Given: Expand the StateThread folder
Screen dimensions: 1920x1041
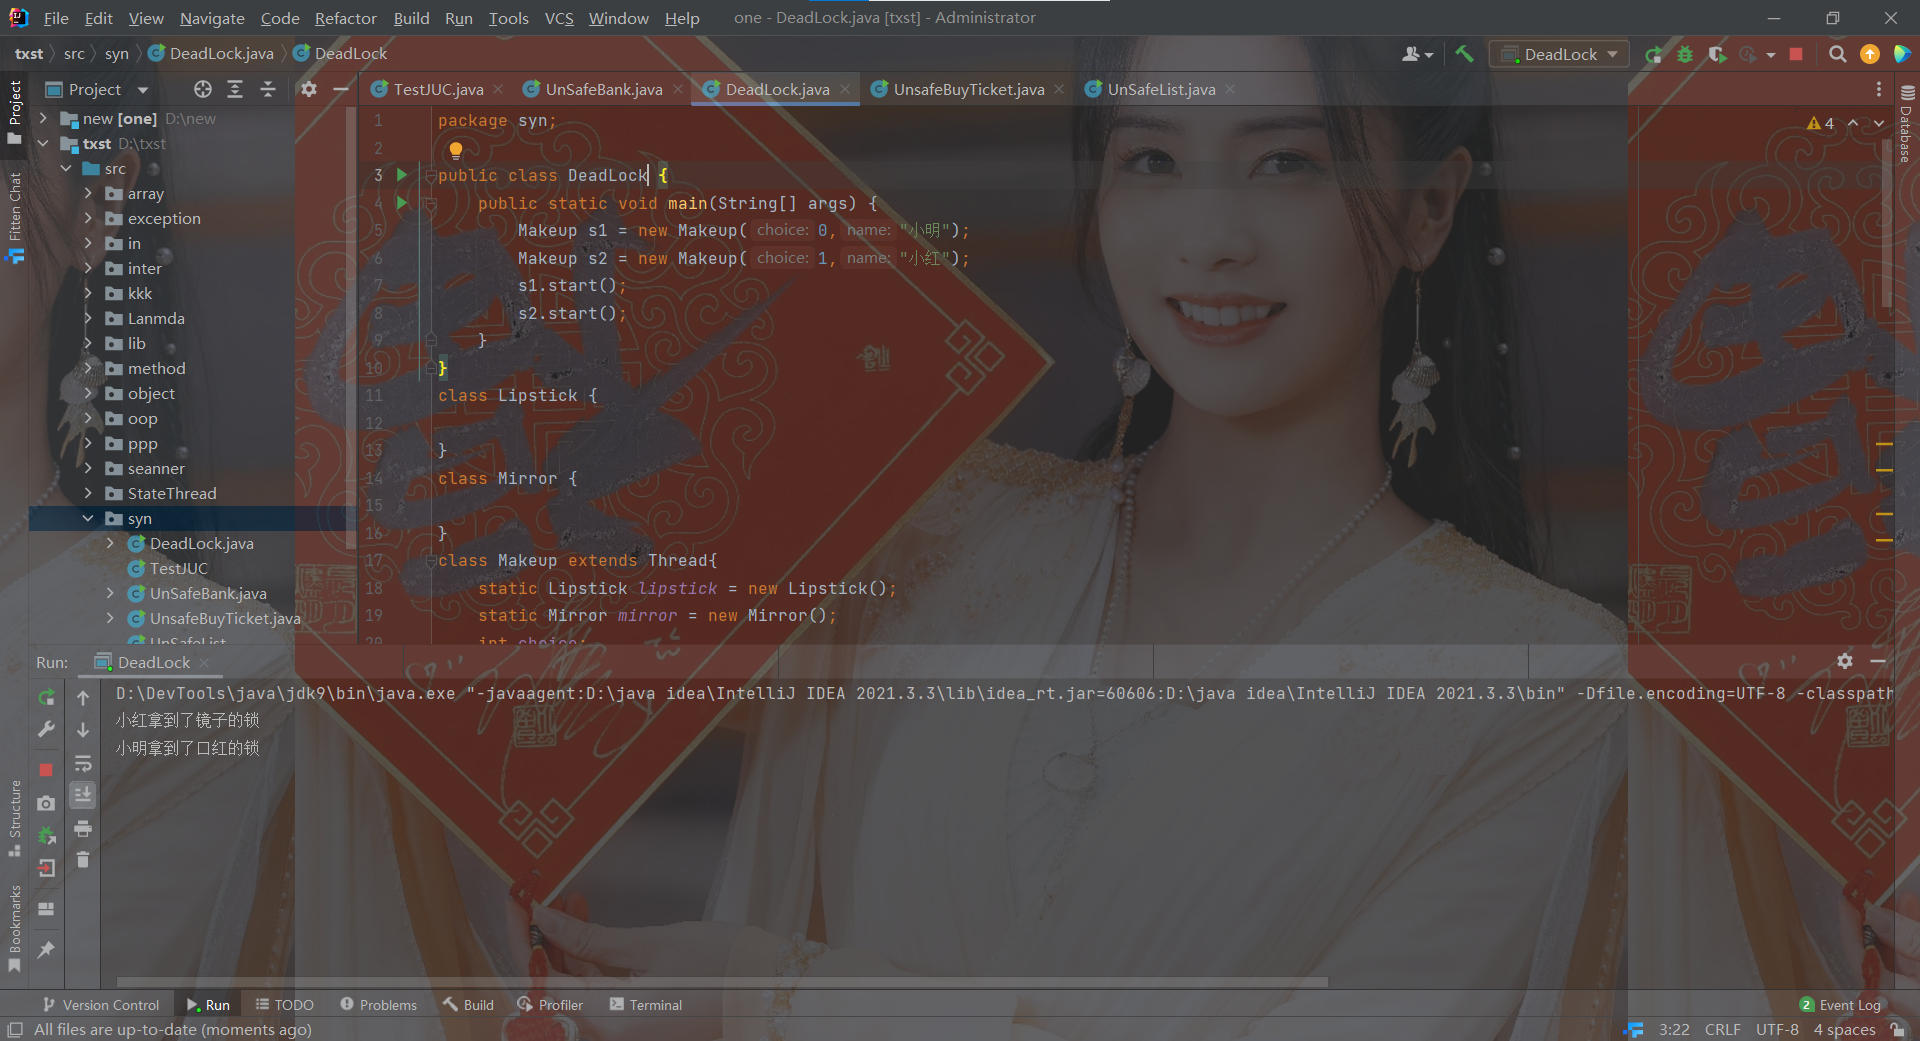Looking at the screenshot, I should (88, 493).
